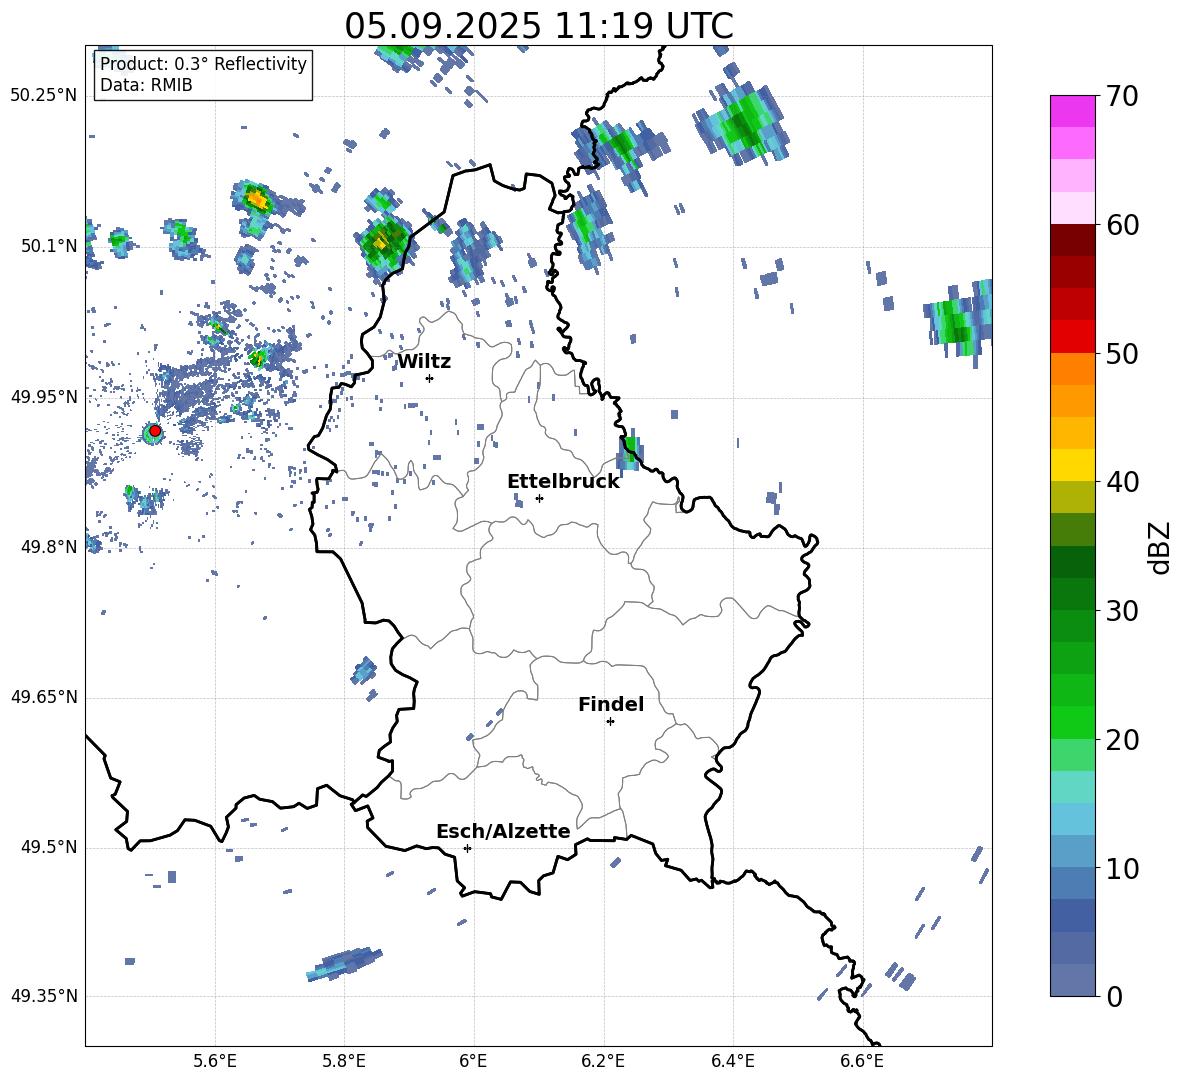Click the 6.6°E longitude tick label

pyautogui.click(x=862, y=1061)
